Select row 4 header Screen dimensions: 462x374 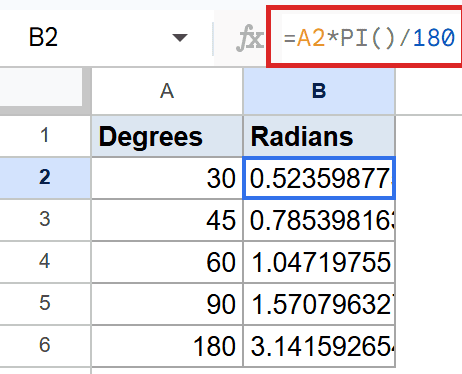(x=45, y=262)
